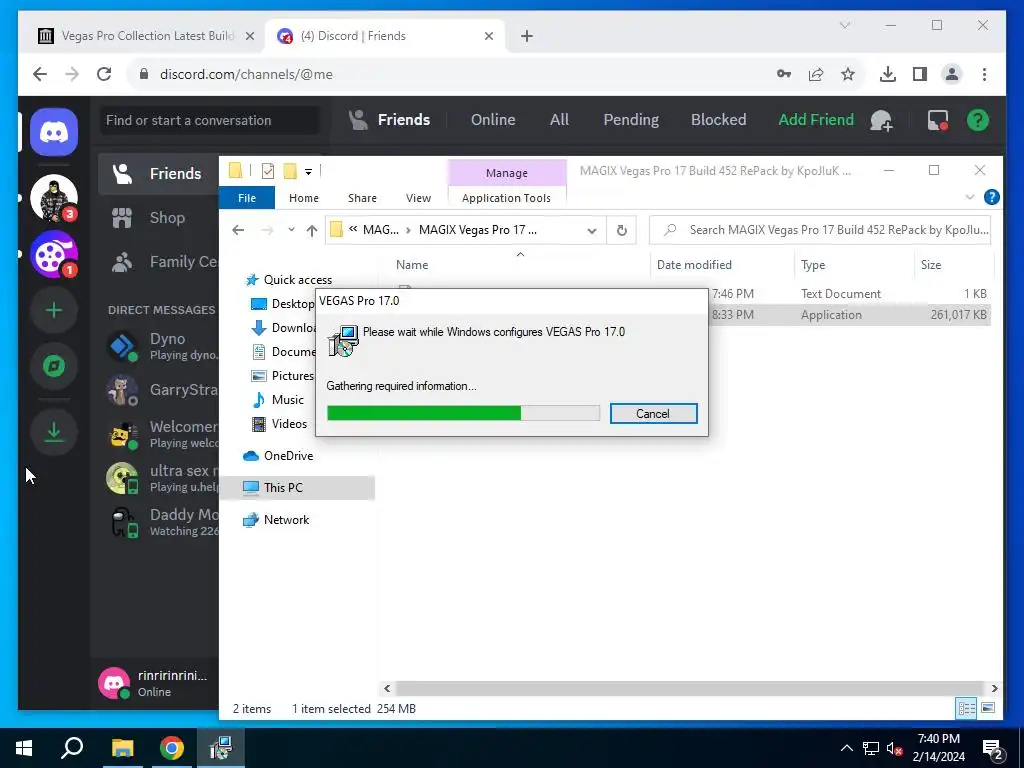This screenshot has height=768, width=1024.
Task: Open the Home ribbon tab
Action: tap(304, 198)
